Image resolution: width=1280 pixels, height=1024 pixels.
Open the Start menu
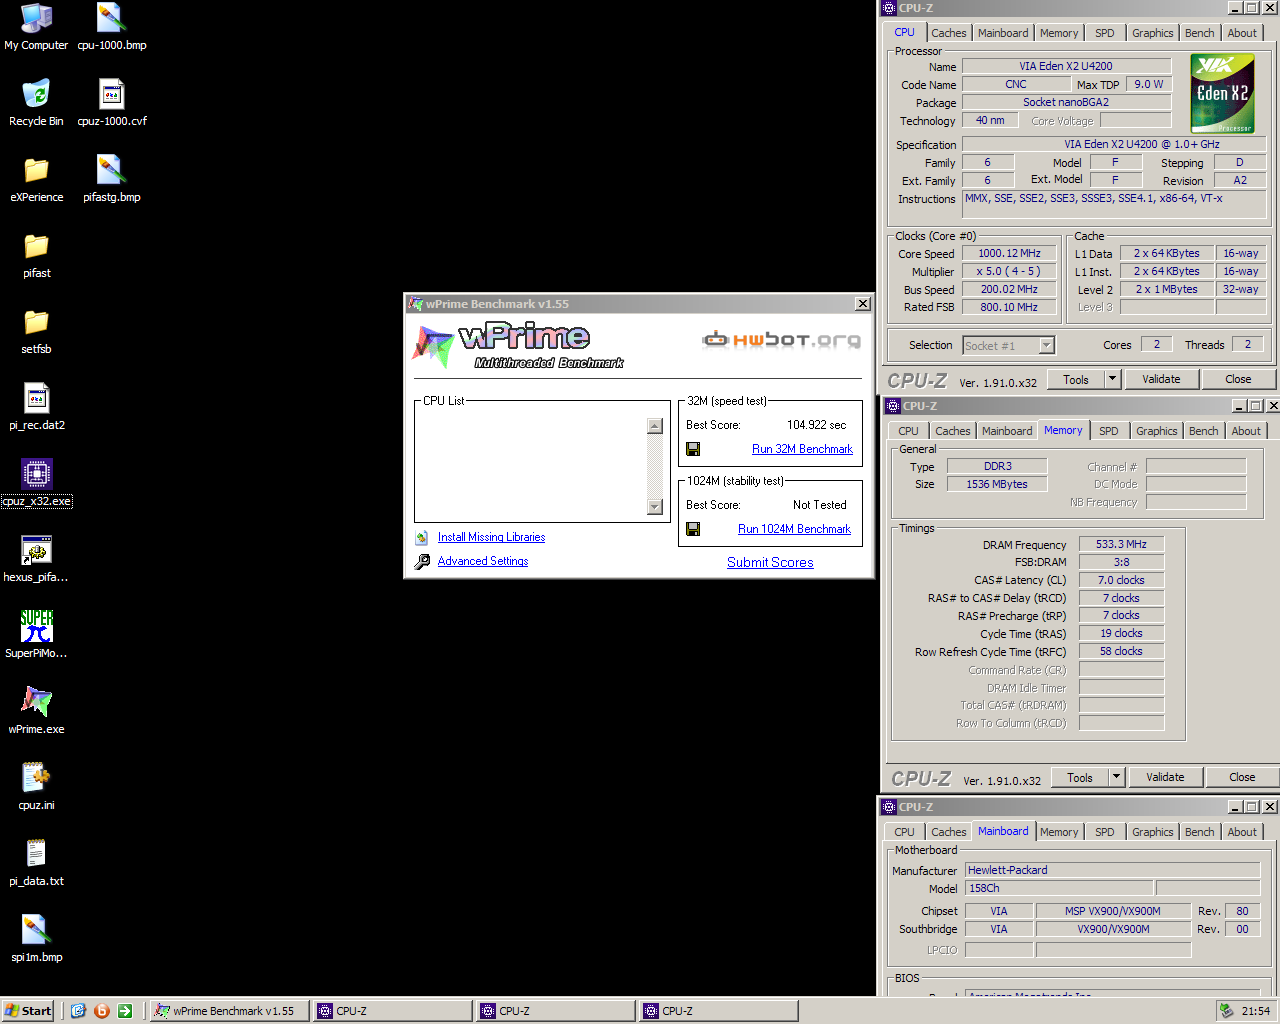28,1011
